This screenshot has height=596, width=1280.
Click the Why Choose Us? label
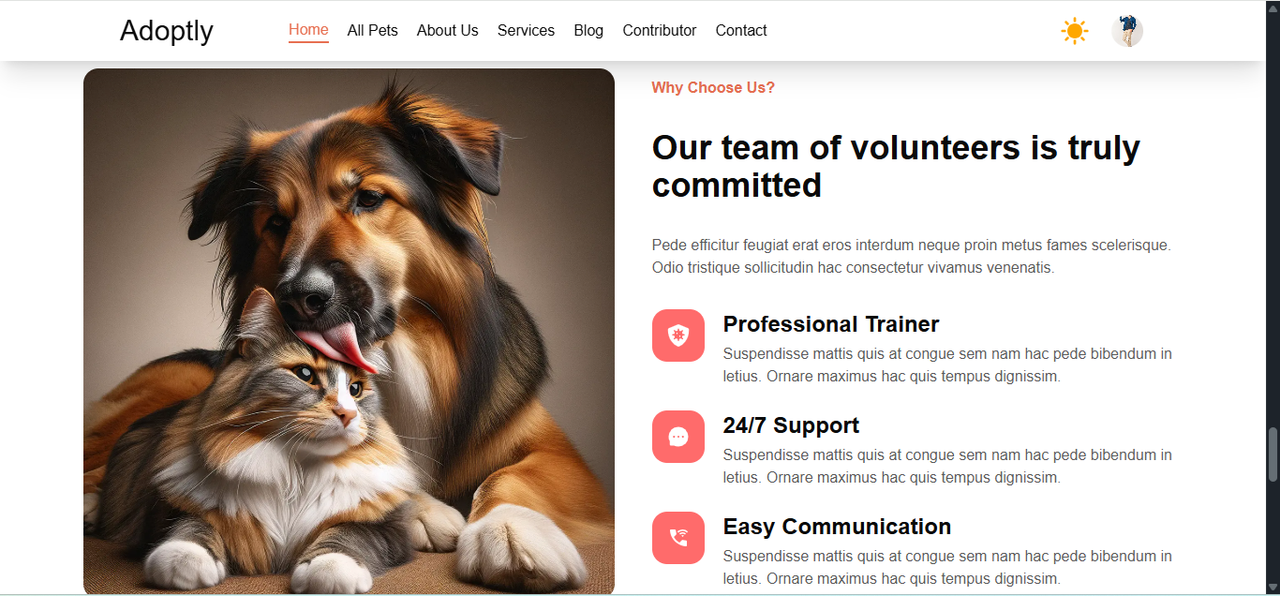713,88
